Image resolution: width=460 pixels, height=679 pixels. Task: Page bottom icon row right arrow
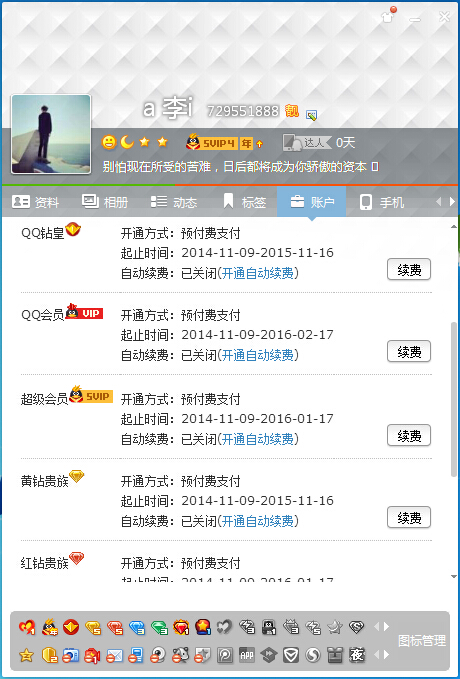pos(387,655)
